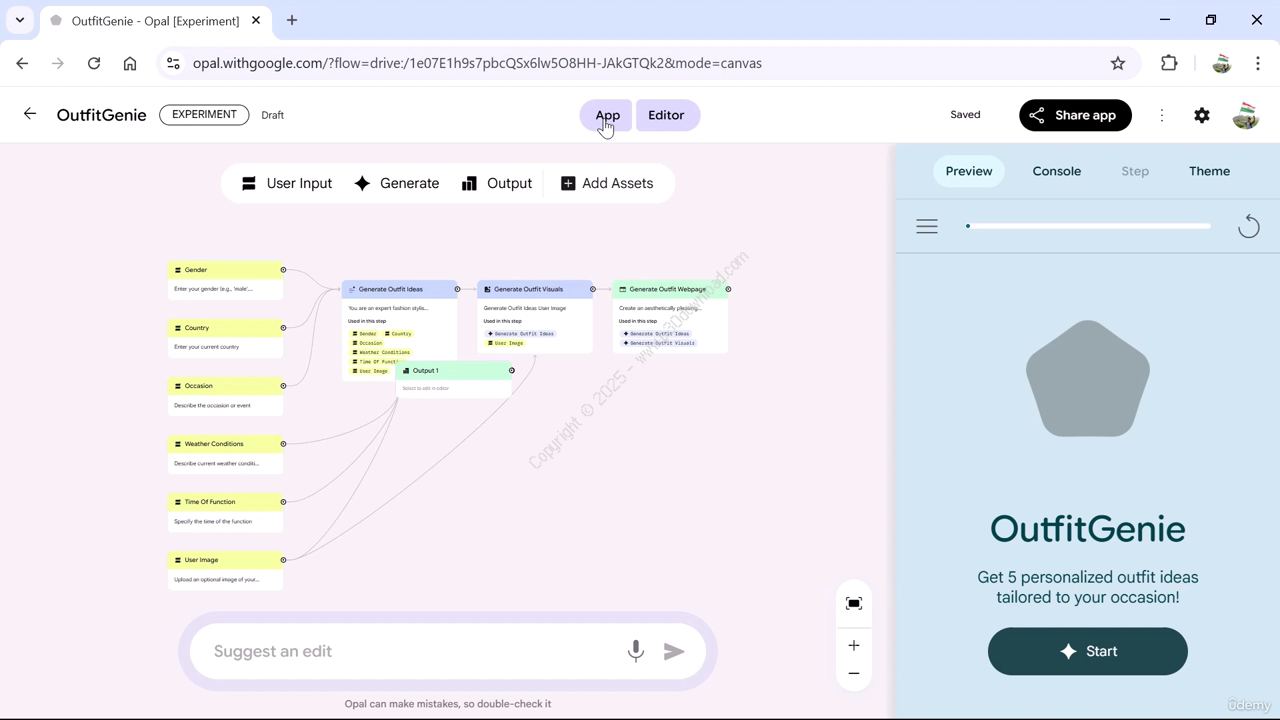Close the OutfitGenie browser tab

[x=256, y=20]
